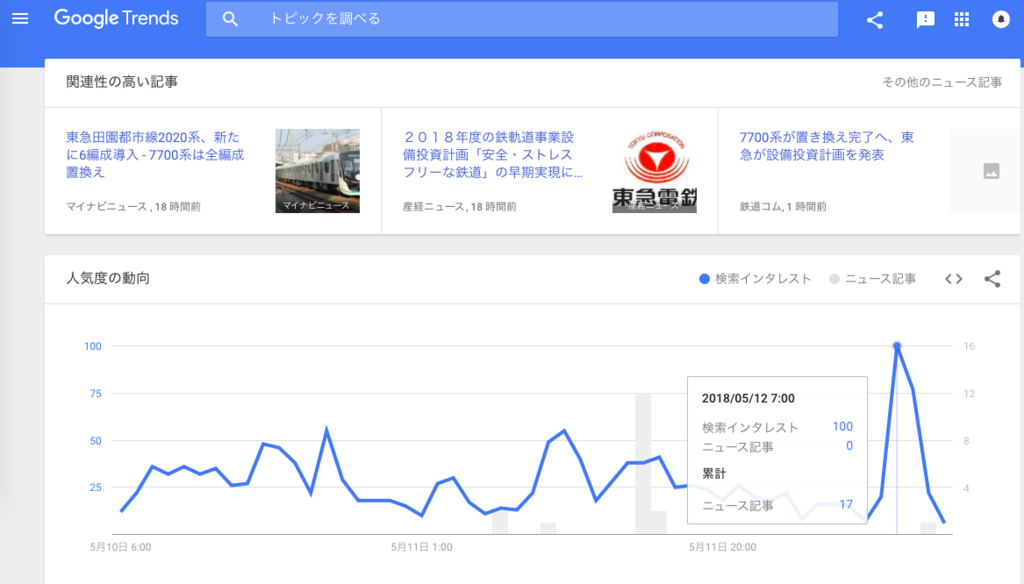
Task: Click the share icon in header
Action: (874, 20)
